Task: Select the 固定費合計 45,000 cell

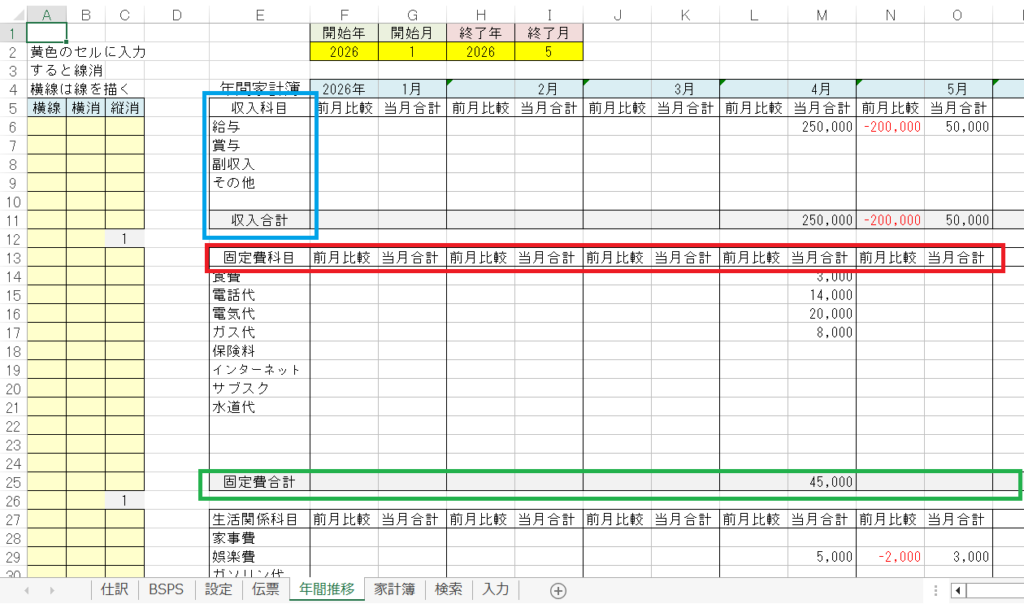Action: 822,482
